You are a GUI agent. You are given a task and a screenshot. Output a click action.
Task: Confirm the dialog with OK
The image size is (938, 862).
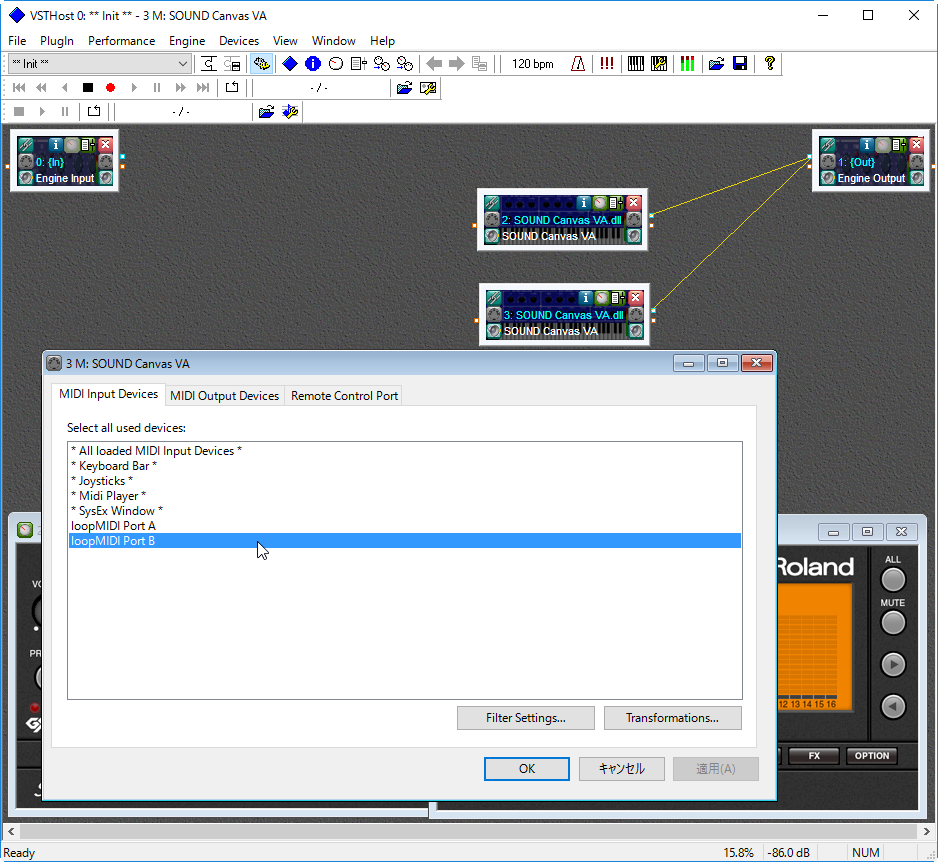pos(526,769)
